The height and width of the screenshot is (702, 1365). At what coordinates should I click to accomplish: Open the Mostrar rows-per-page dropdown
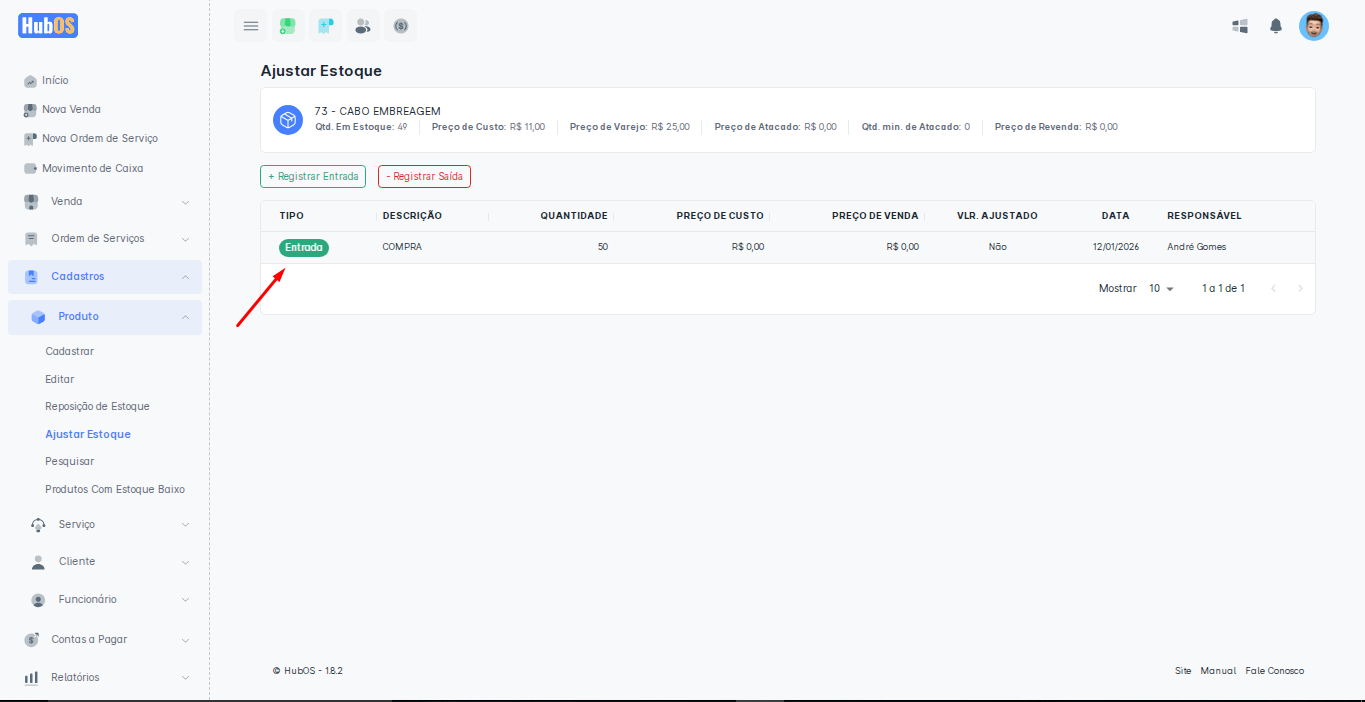coord(1161,288)
